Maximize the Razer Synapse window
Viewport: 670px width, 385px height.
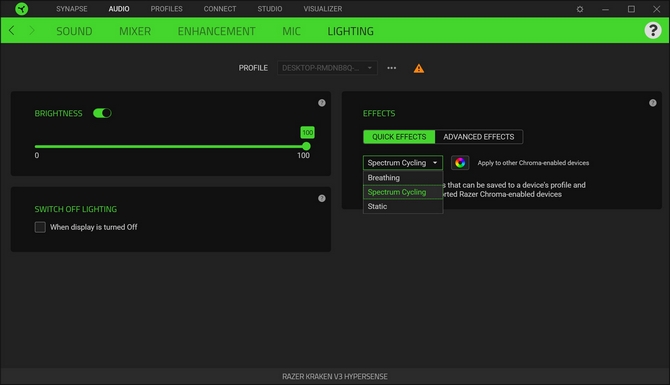point(631,9)
